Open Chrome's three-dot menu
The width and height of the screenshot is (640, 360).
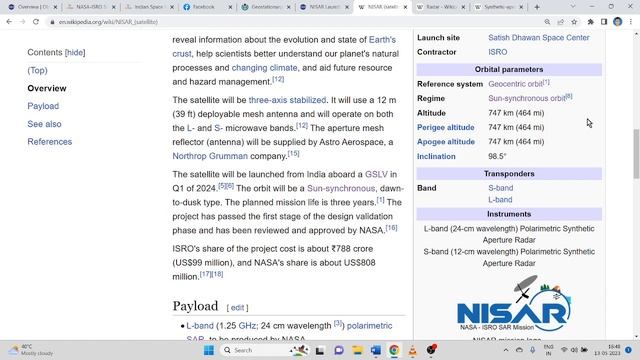pyautogui.click(x=631, y=22)
